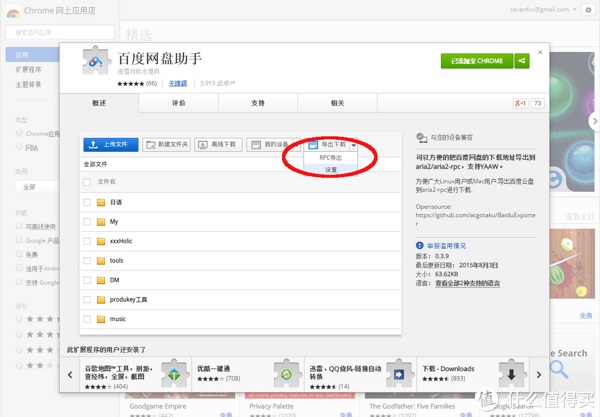Click the store search input field

pyautogui.click(x=60, y=33)
